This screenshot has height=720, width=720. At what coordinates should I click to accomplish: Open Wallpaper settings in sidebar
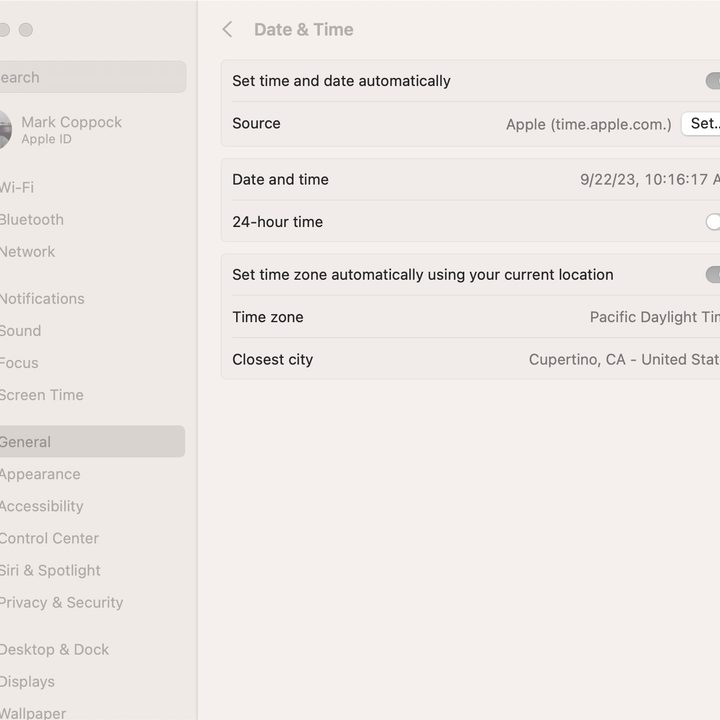click(x=33, y=713)
